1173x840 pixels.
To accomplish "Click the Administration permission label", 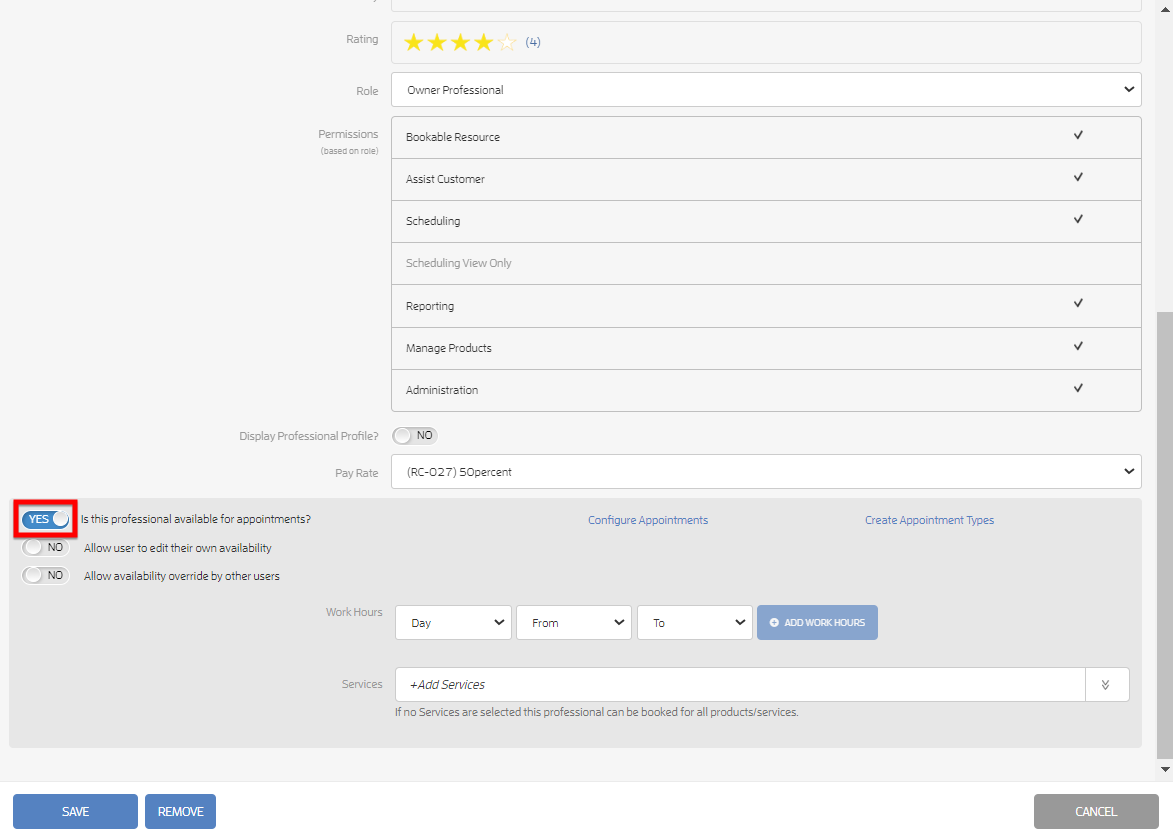I will (442, 390).
